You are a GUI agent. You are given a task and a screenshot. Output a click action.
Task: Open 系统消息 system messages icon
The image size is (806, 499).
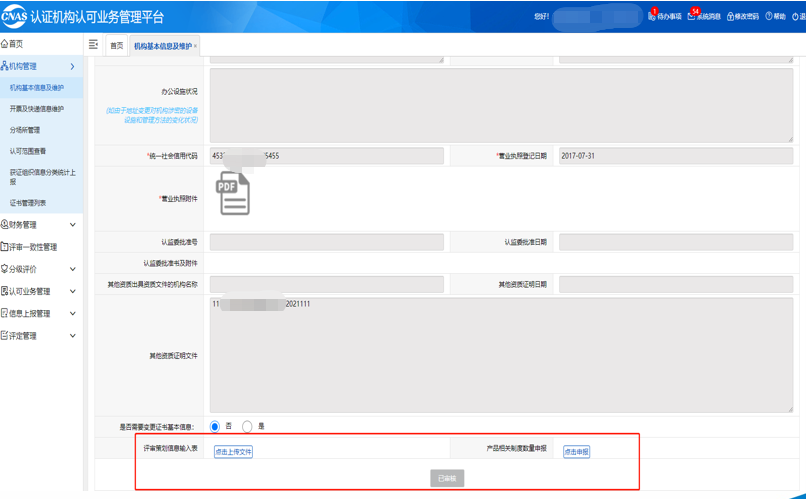(x=691, y=16)
